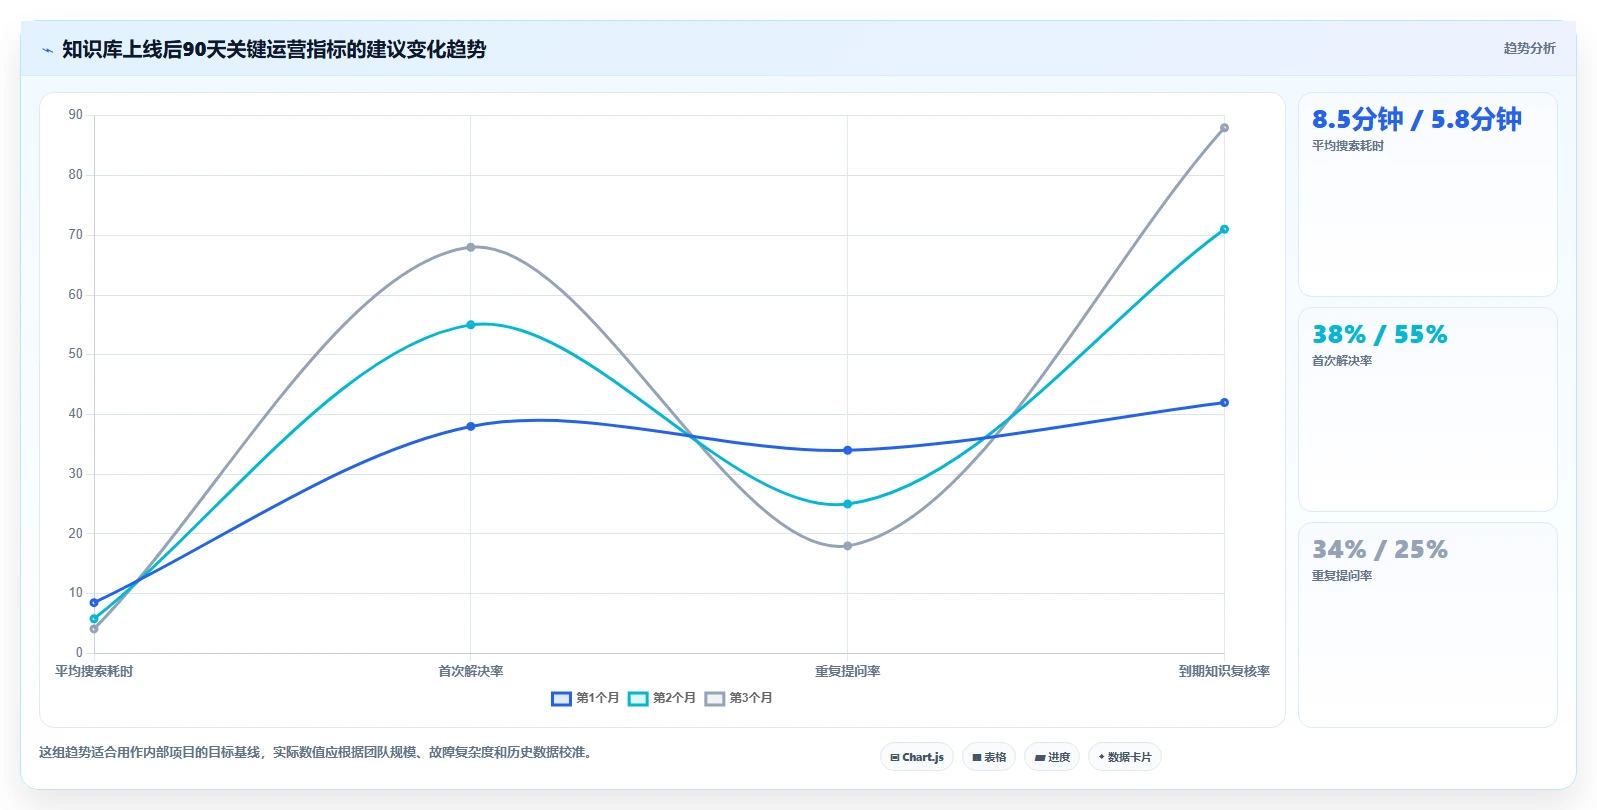Click the 重复提问率 caption in the third card
The width and height of the screenshot is (1597, 810).
[x=1342, y=576]
